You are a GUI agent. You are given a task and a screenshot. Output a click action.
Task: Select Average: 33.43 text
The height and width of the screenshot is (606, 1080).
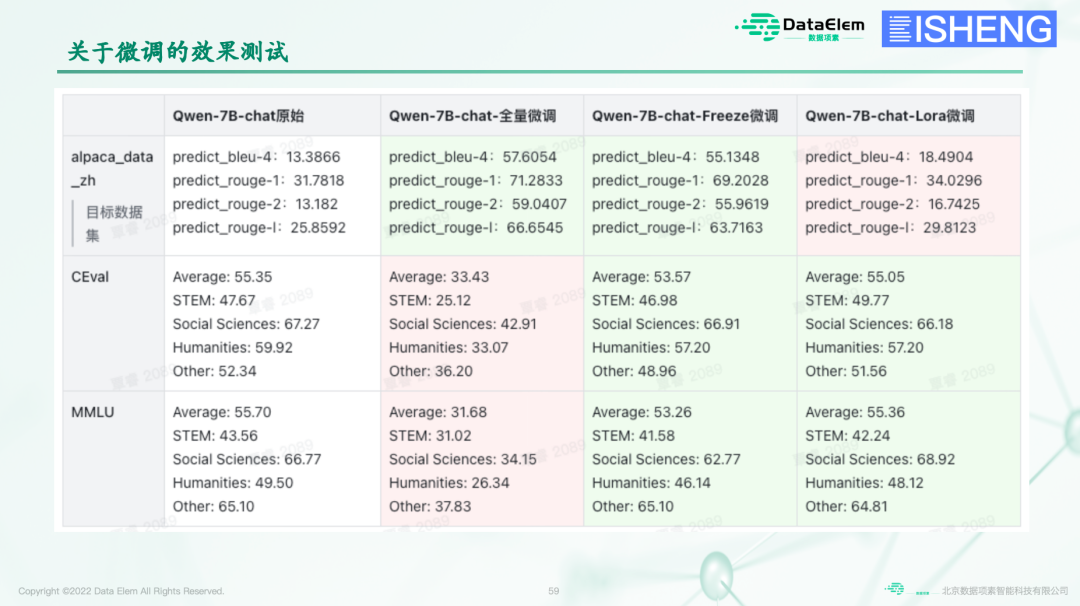tap(439, 277)
